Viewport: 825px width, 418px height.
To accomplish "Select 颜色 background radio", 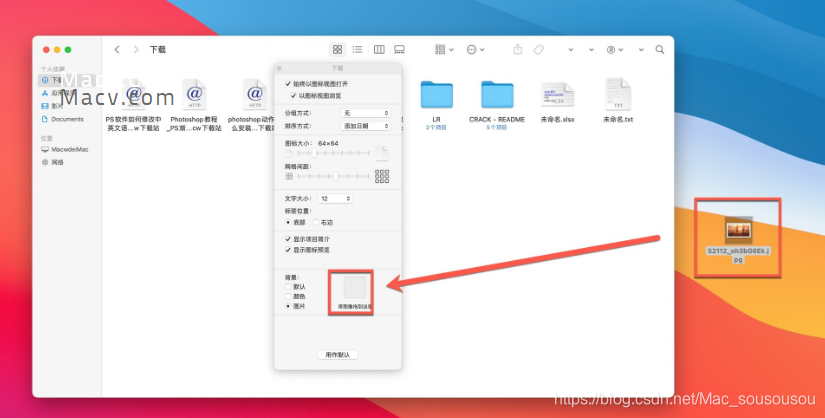I will click(288, 296).
